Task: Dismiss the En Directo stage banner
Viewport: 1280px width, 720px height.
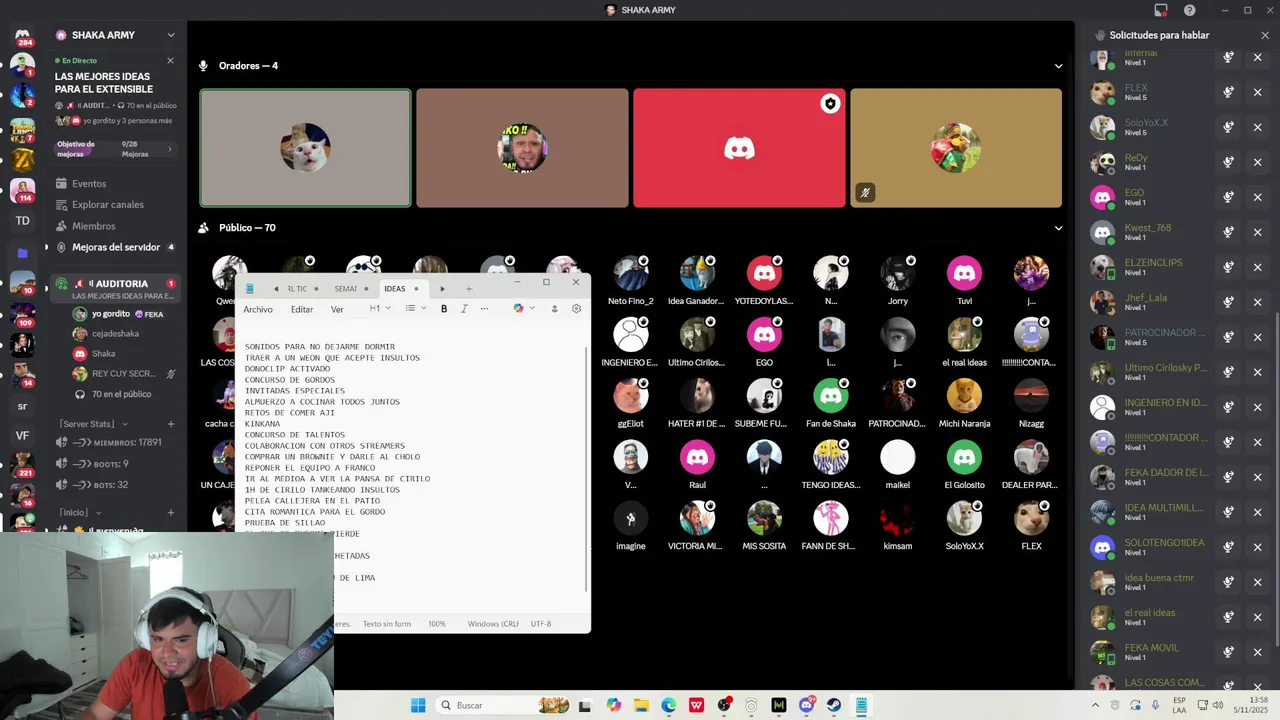Action: coord(170,61)
